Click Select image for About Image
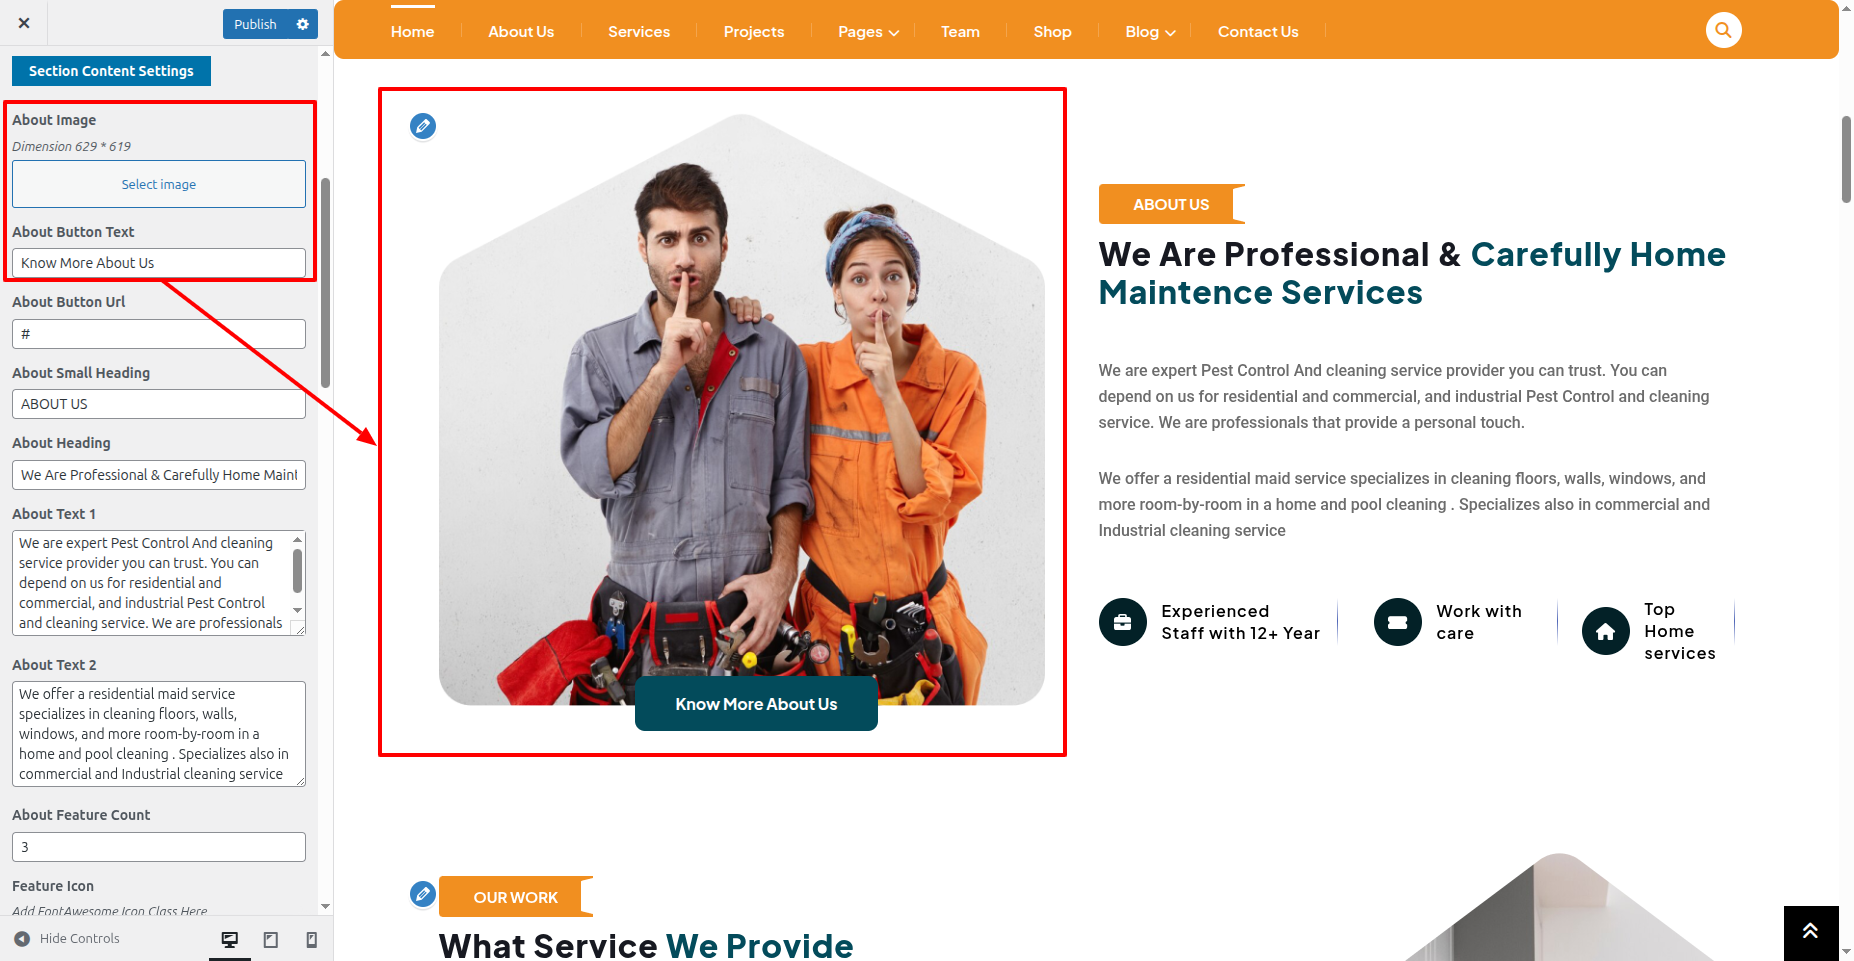This screenshot has width=1854, height=961. 159,184
